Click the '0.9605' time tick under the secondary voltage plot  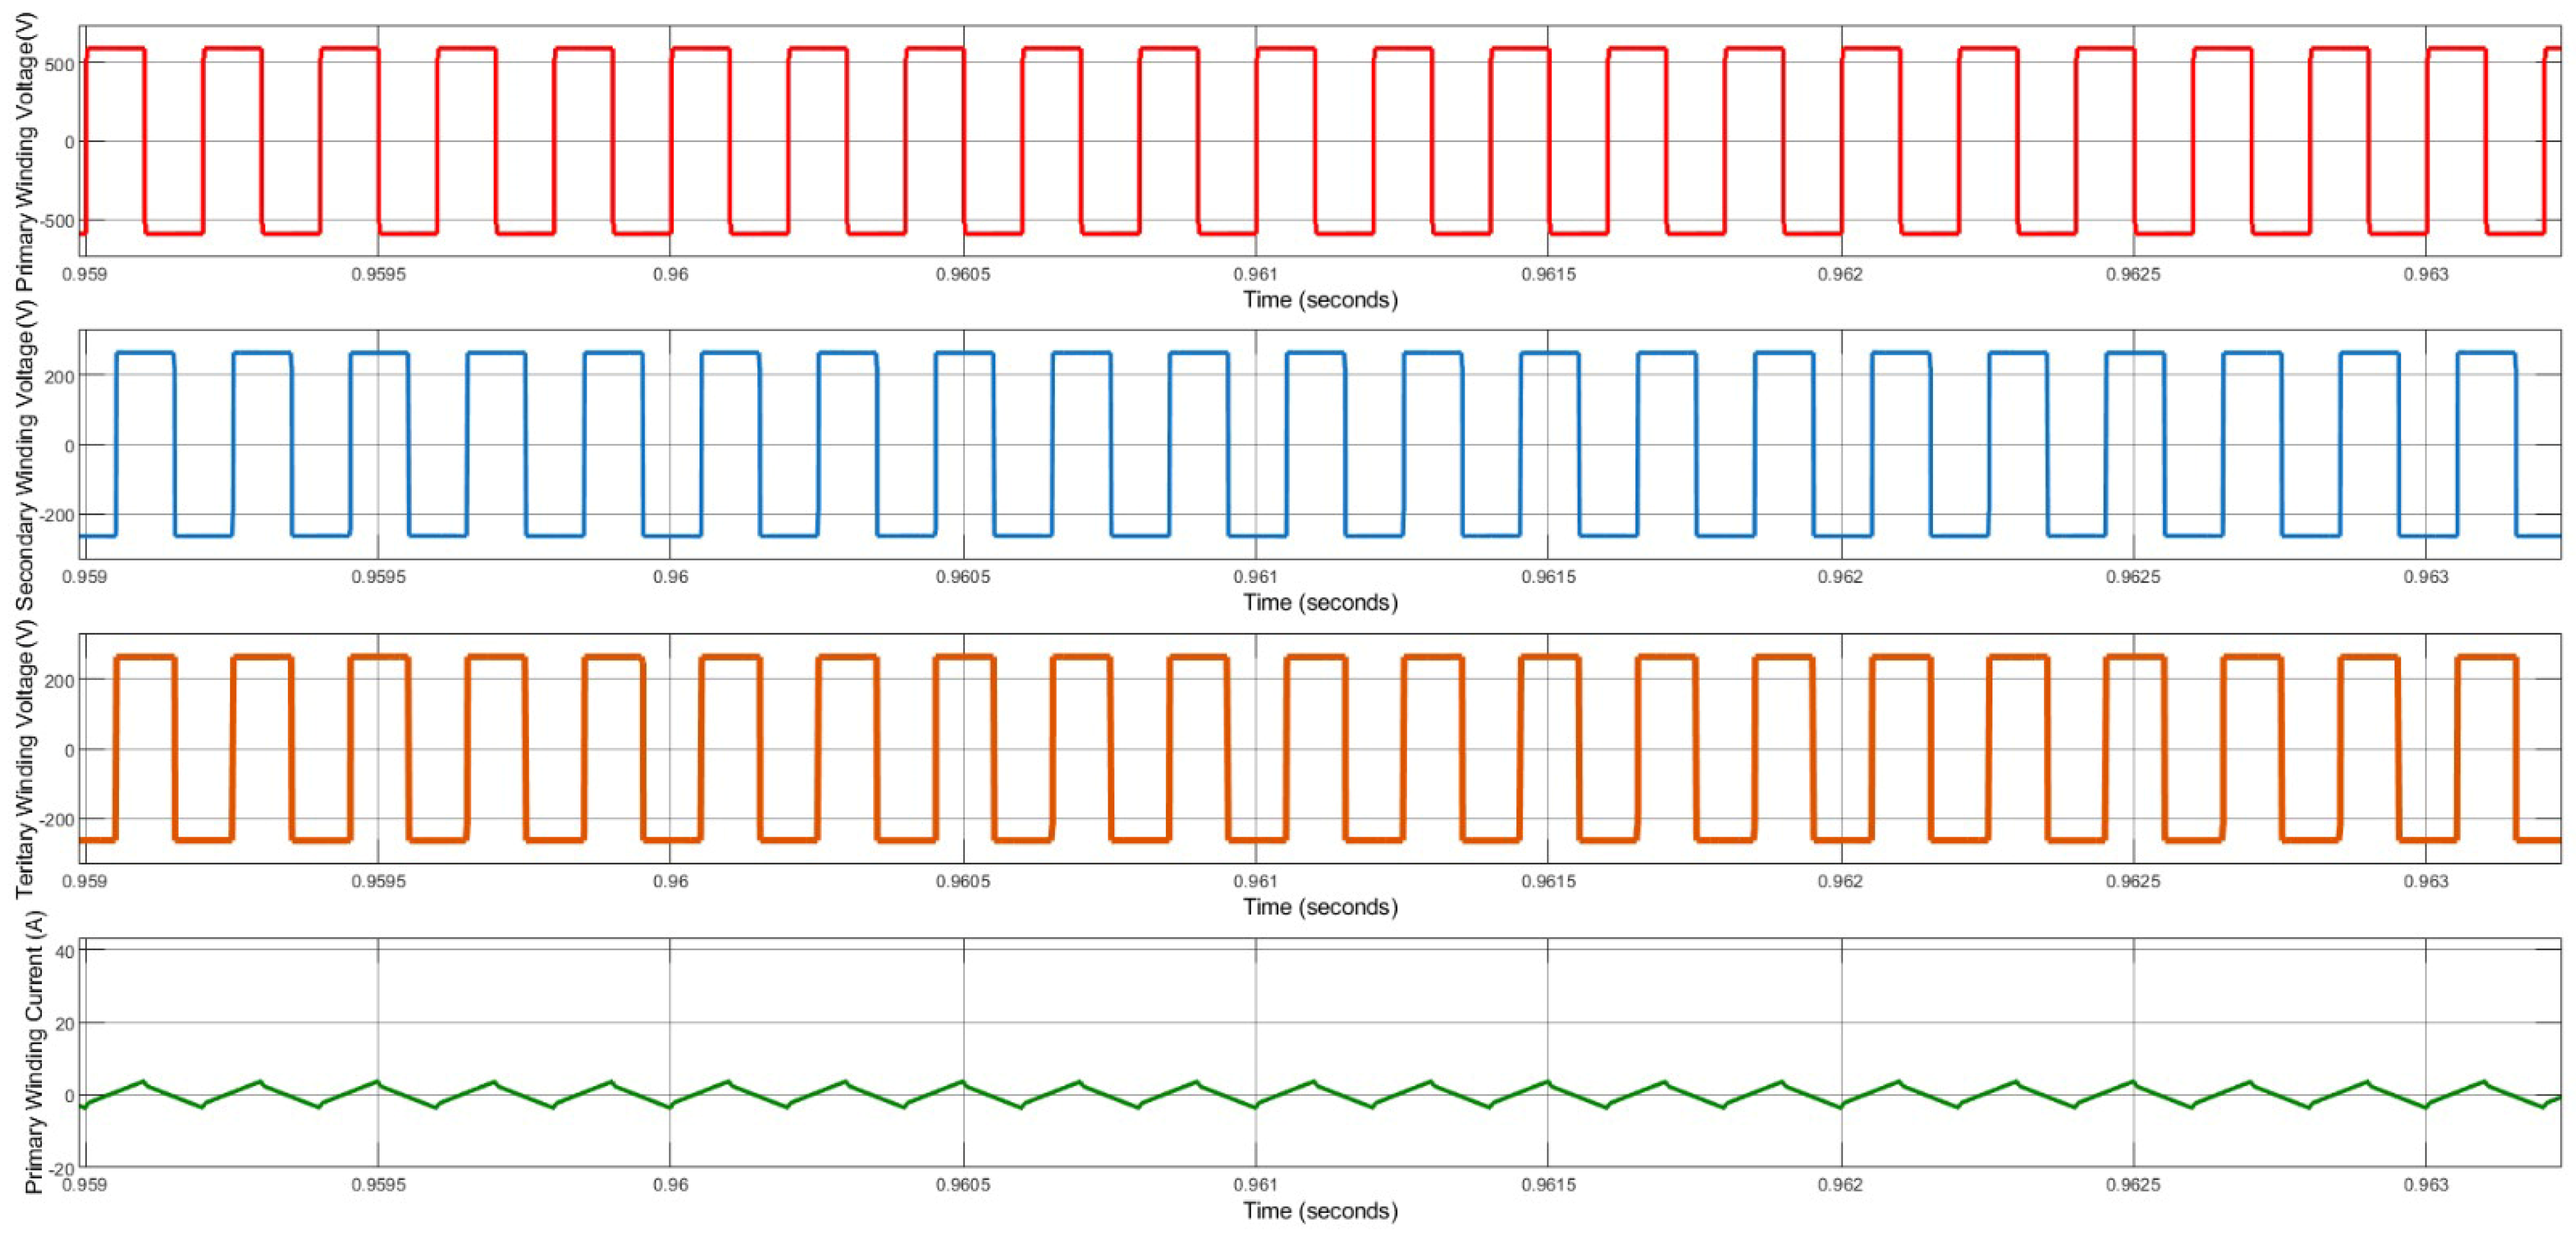[x=963, y=577]
